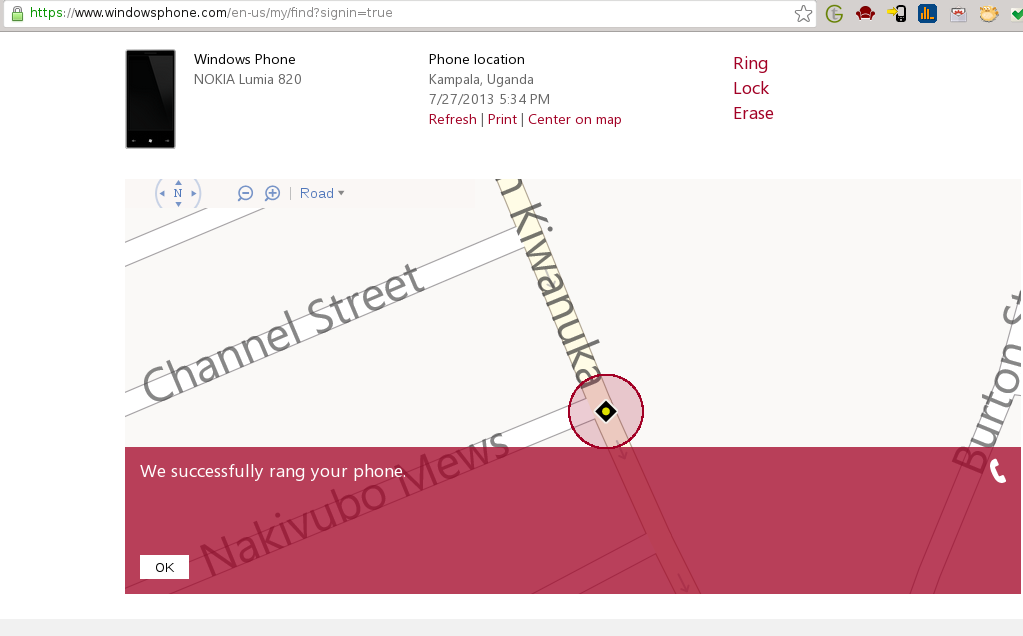The width and height of the screenshot is (1023, 636).
Task: Click the Nokia Lumia phone thumbnail
Action: pyautogui.click(x=151, y=99)
